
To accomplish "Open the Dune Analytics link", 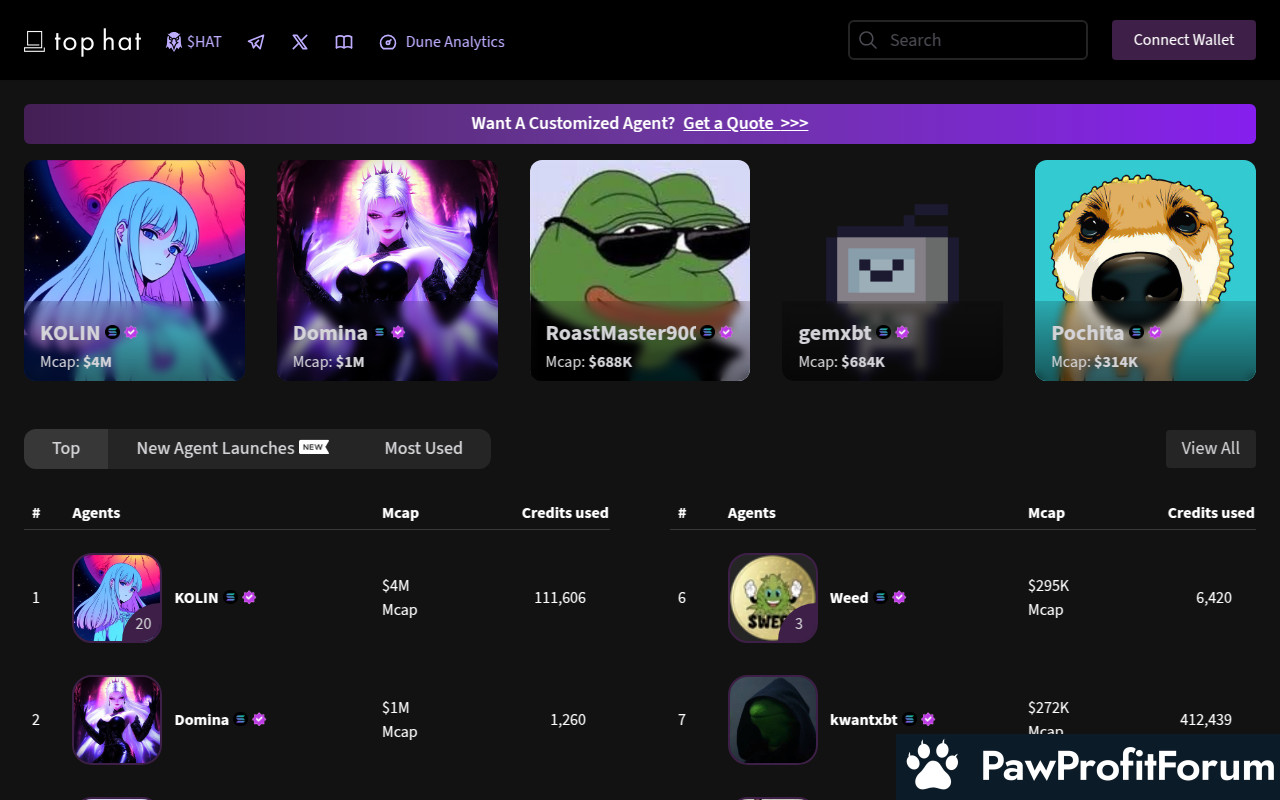I will [442, 42].
